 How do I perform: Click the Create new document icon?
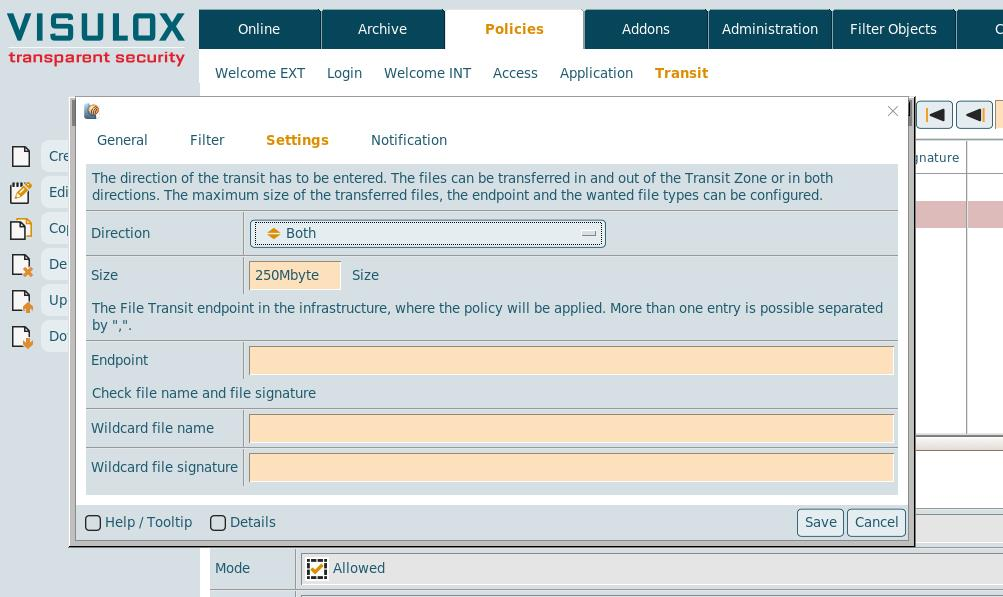pyautogui.click(x=21, y=156)
